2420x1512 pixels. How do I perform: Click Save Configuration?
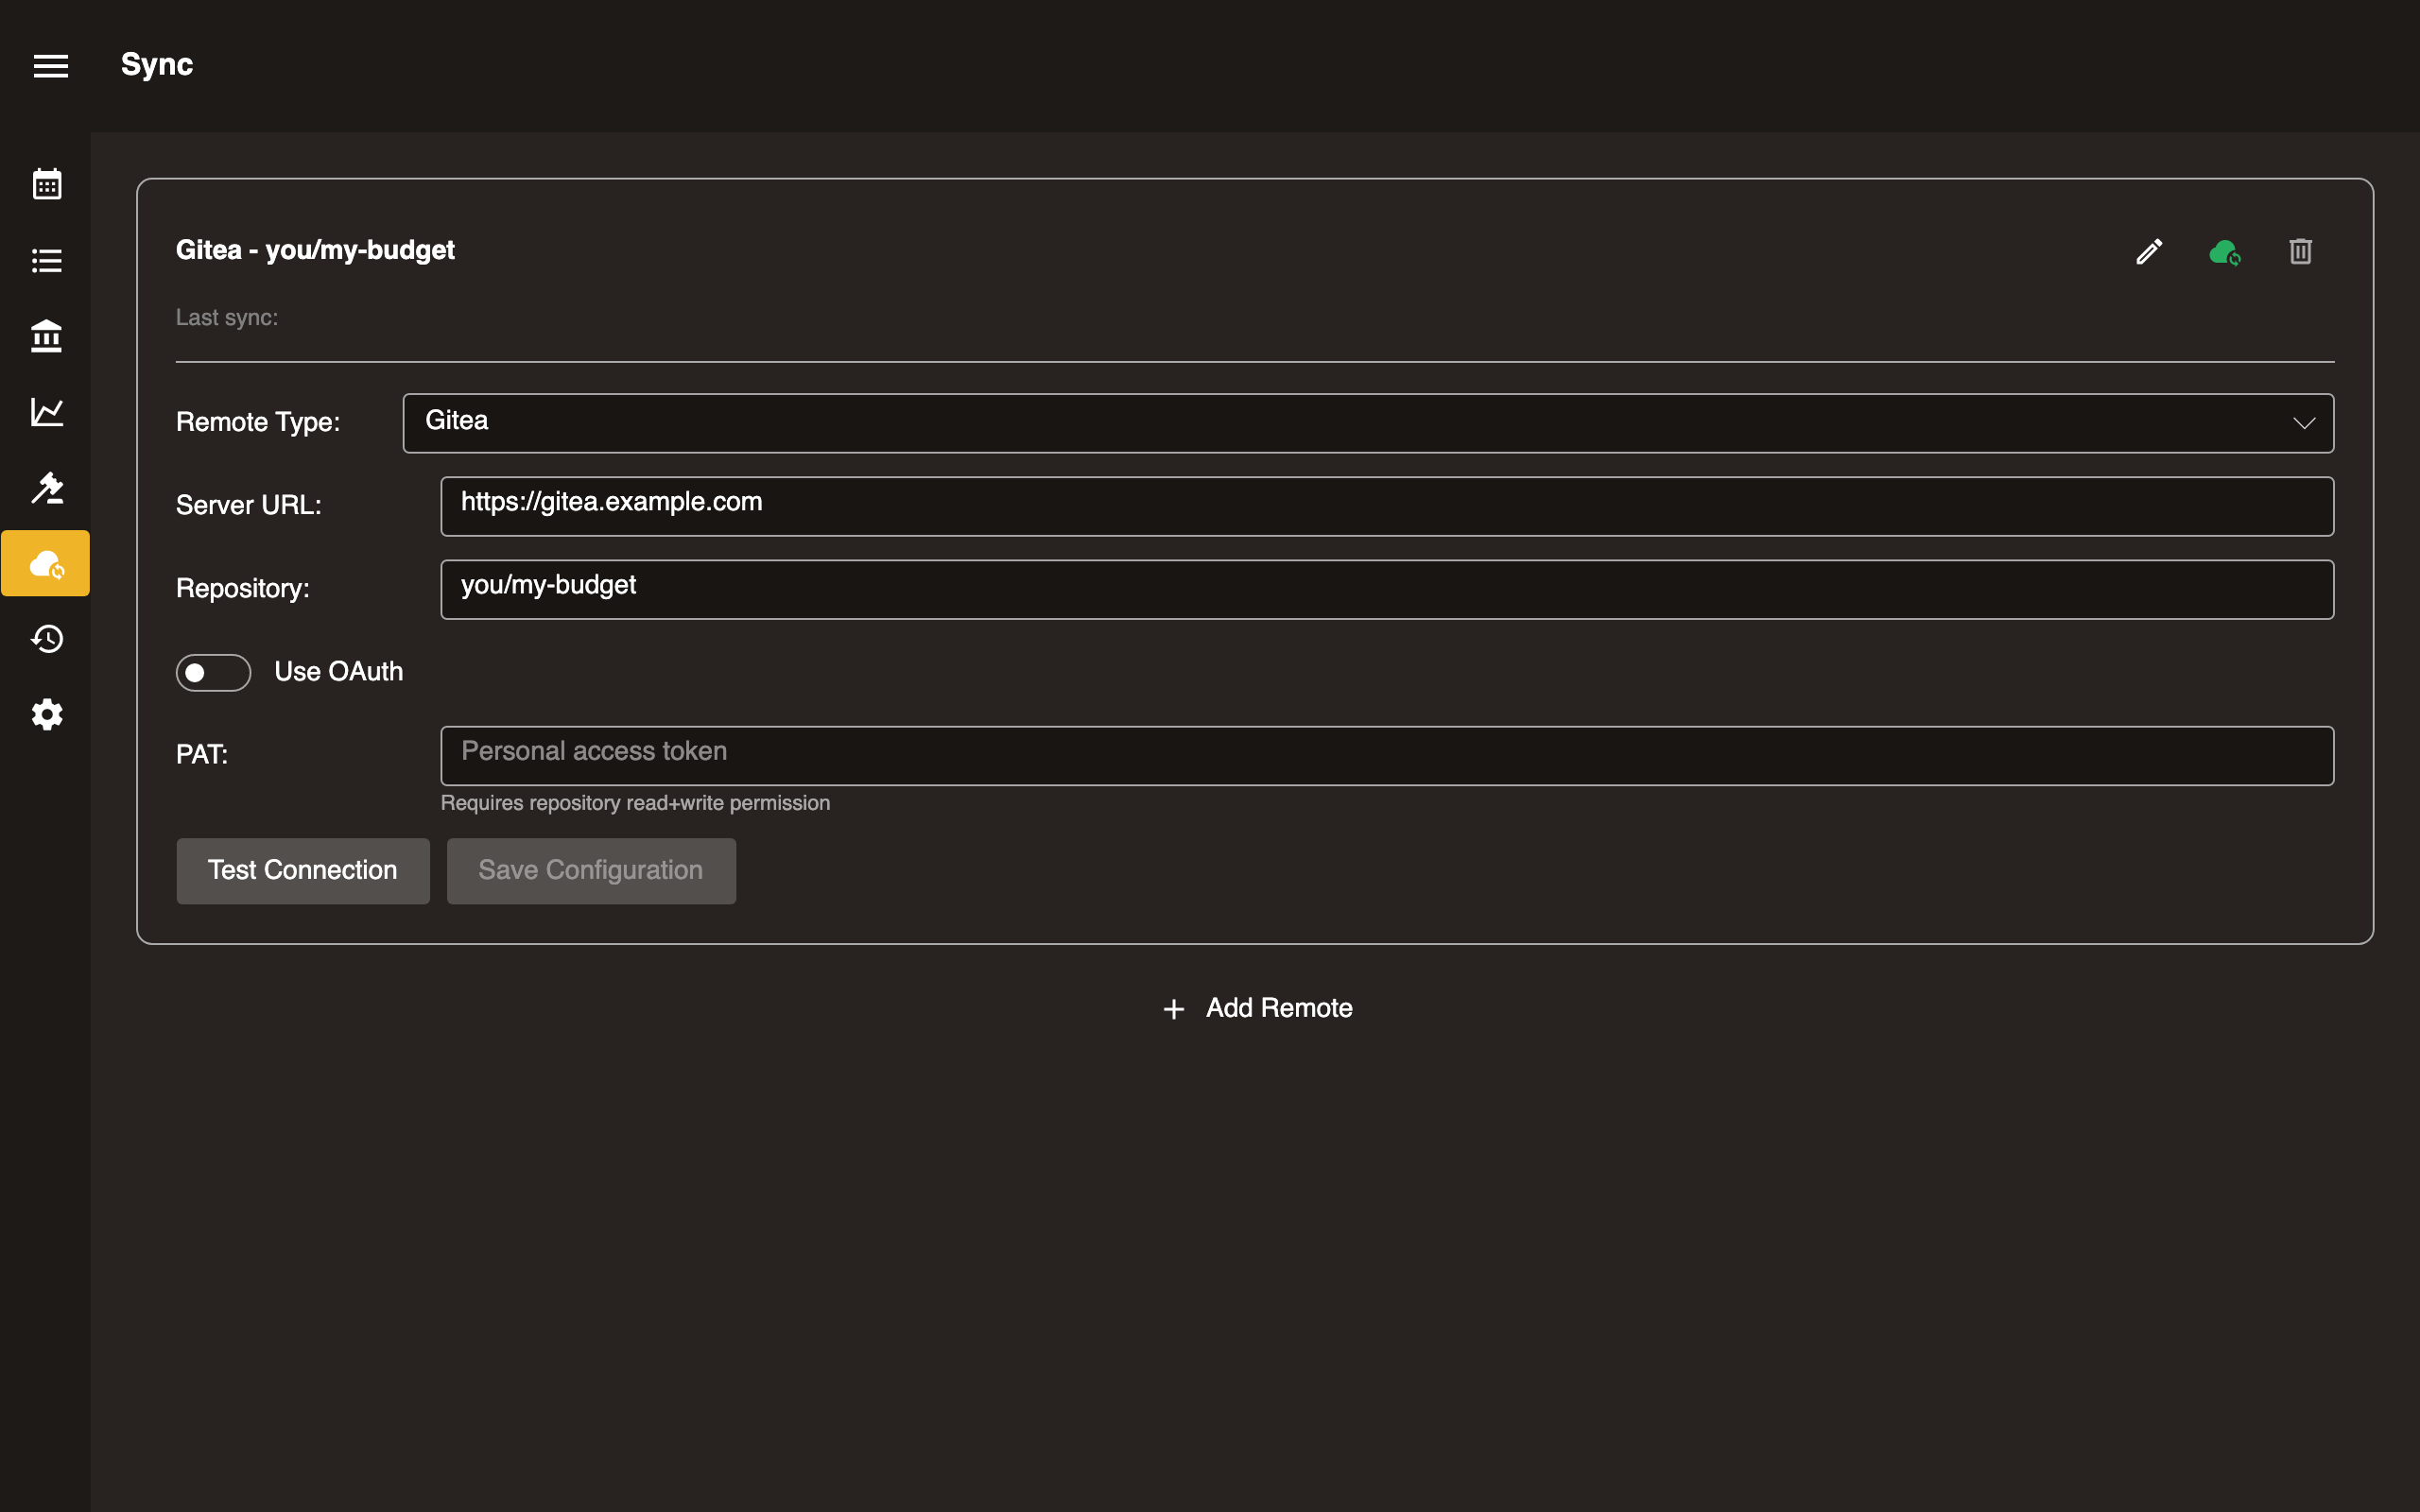click(x=590, y=870)
